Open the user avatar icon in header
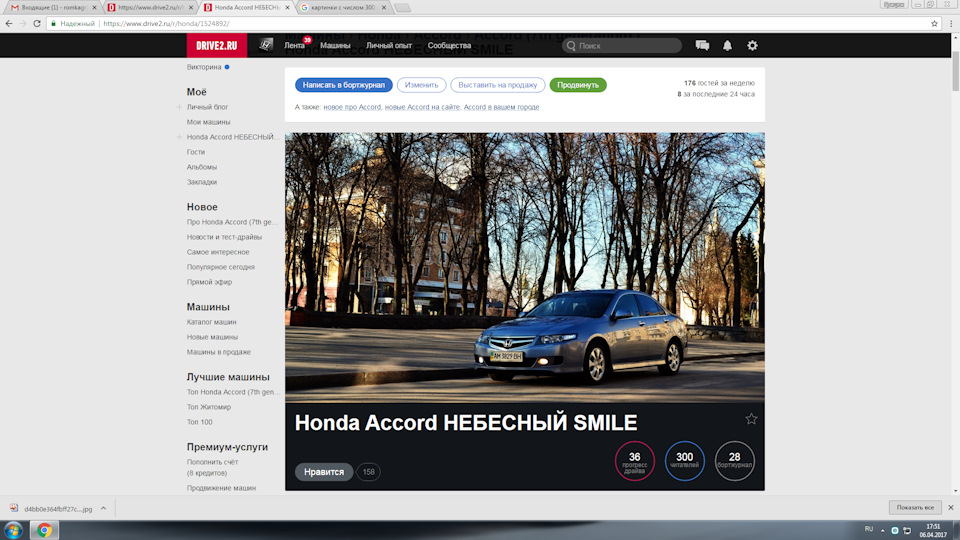Viewport: 960px width, 540px height. coord(266,45)
